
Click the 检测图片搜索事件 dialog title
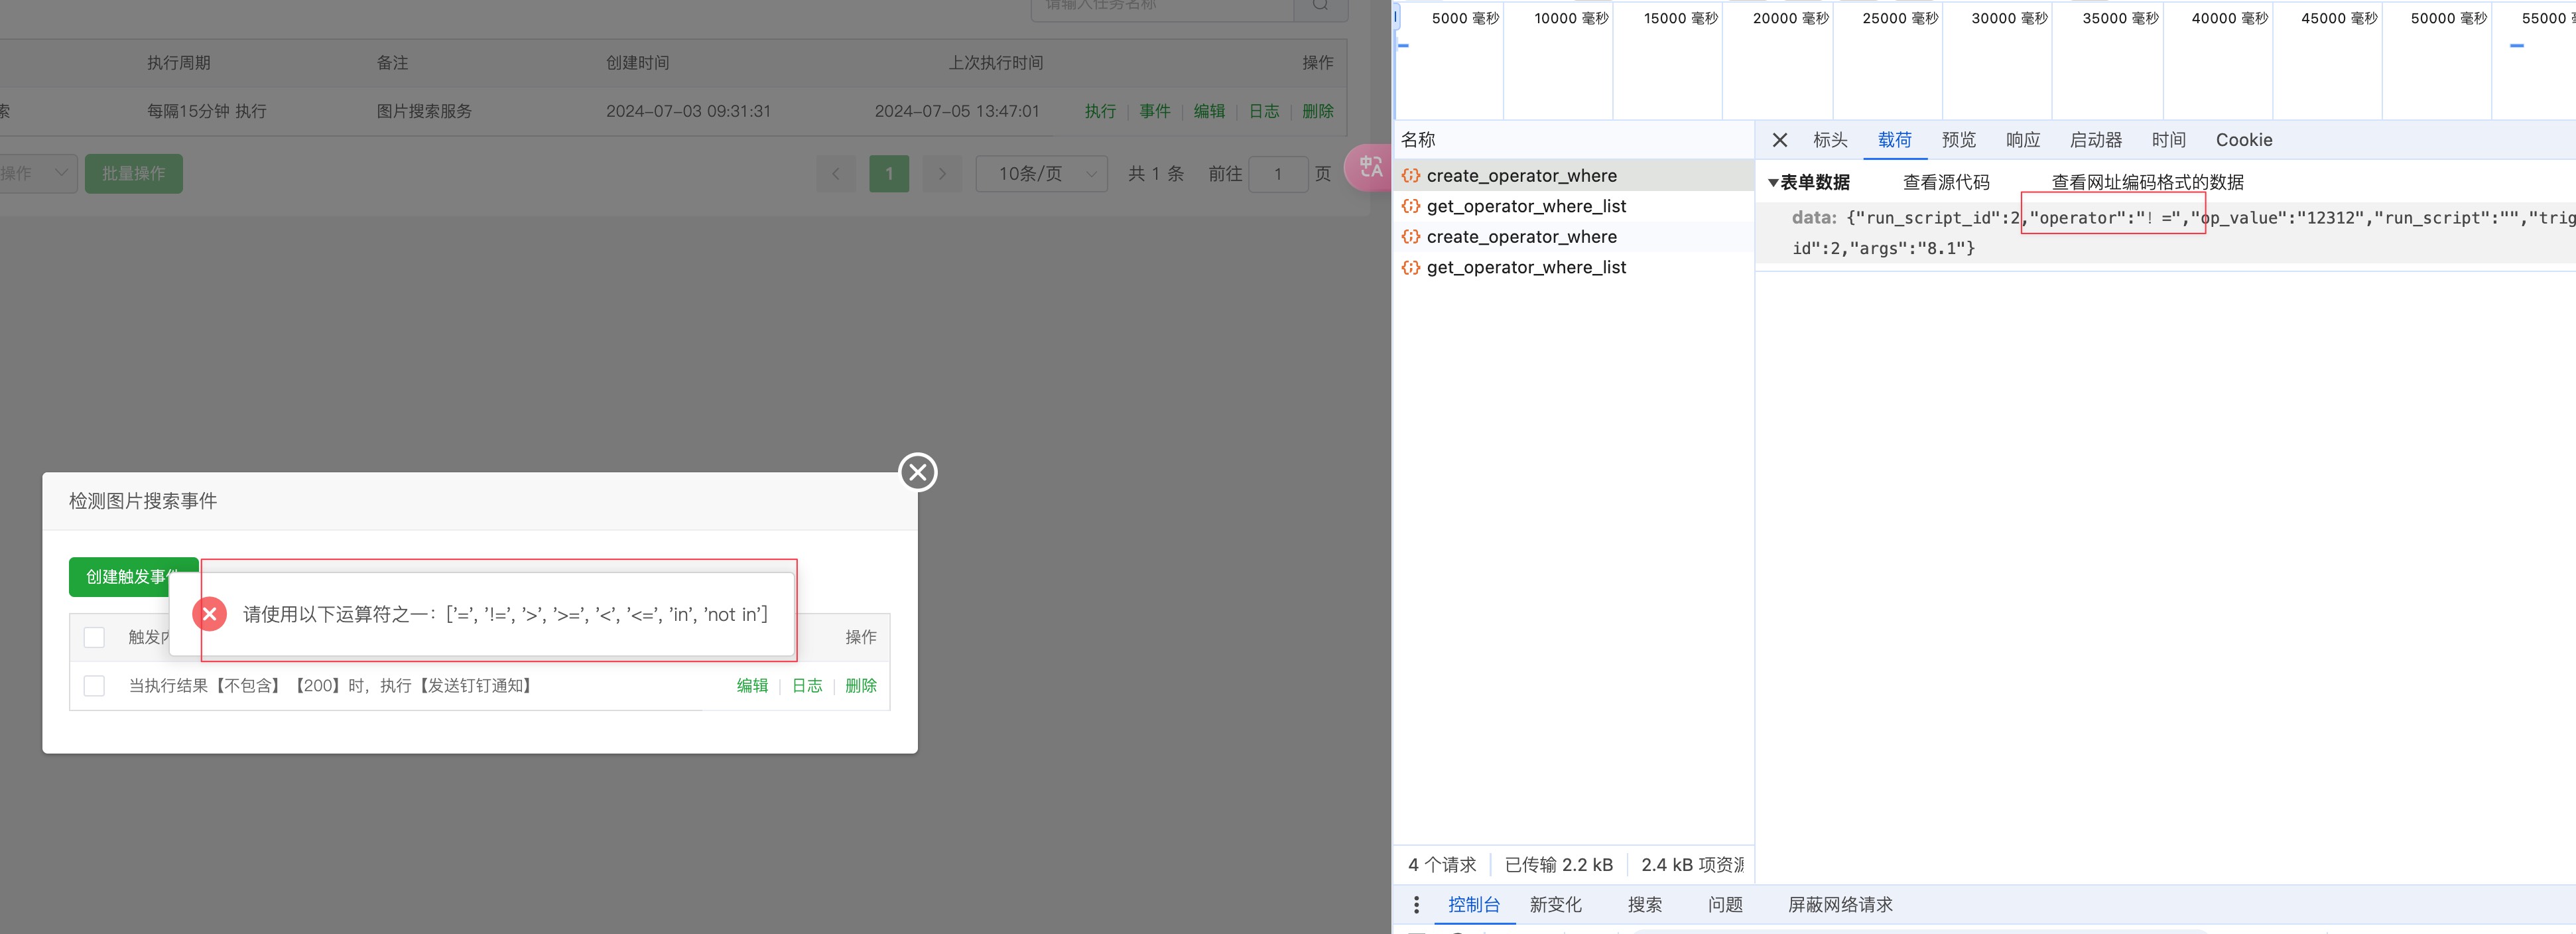143,501
